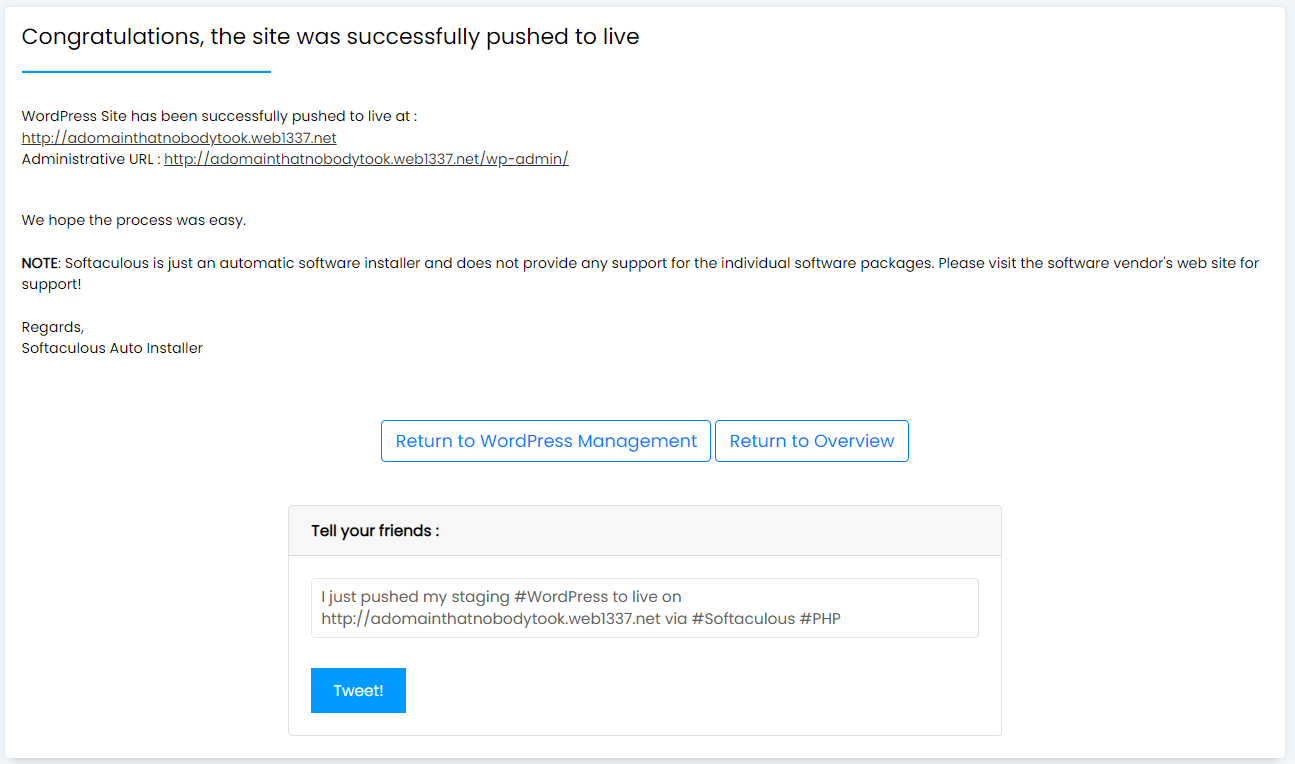1295x764 pixels.
Task: Open the pushed live site URL link
Action: coord(179,138)
